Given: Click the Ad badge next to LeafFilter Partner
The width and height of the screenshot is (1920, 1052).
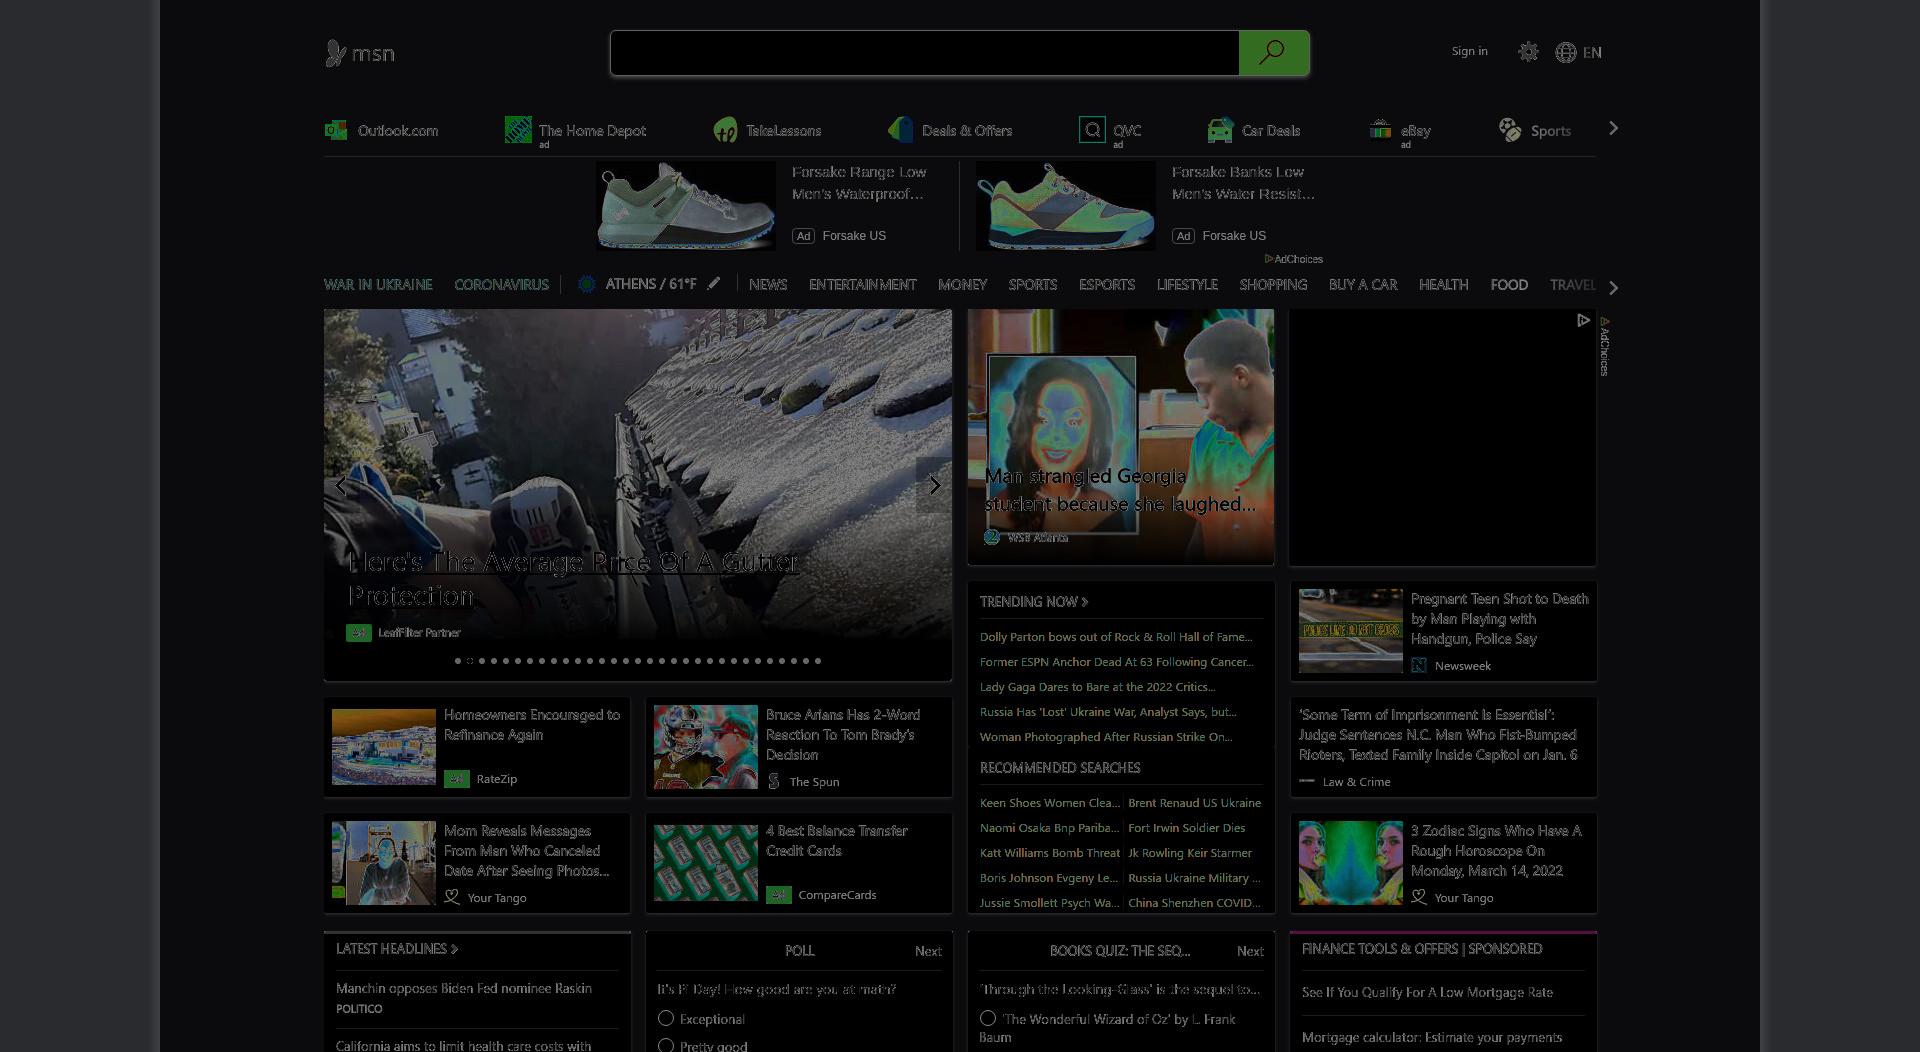Looking at the screenshot, I should [359, 633].
